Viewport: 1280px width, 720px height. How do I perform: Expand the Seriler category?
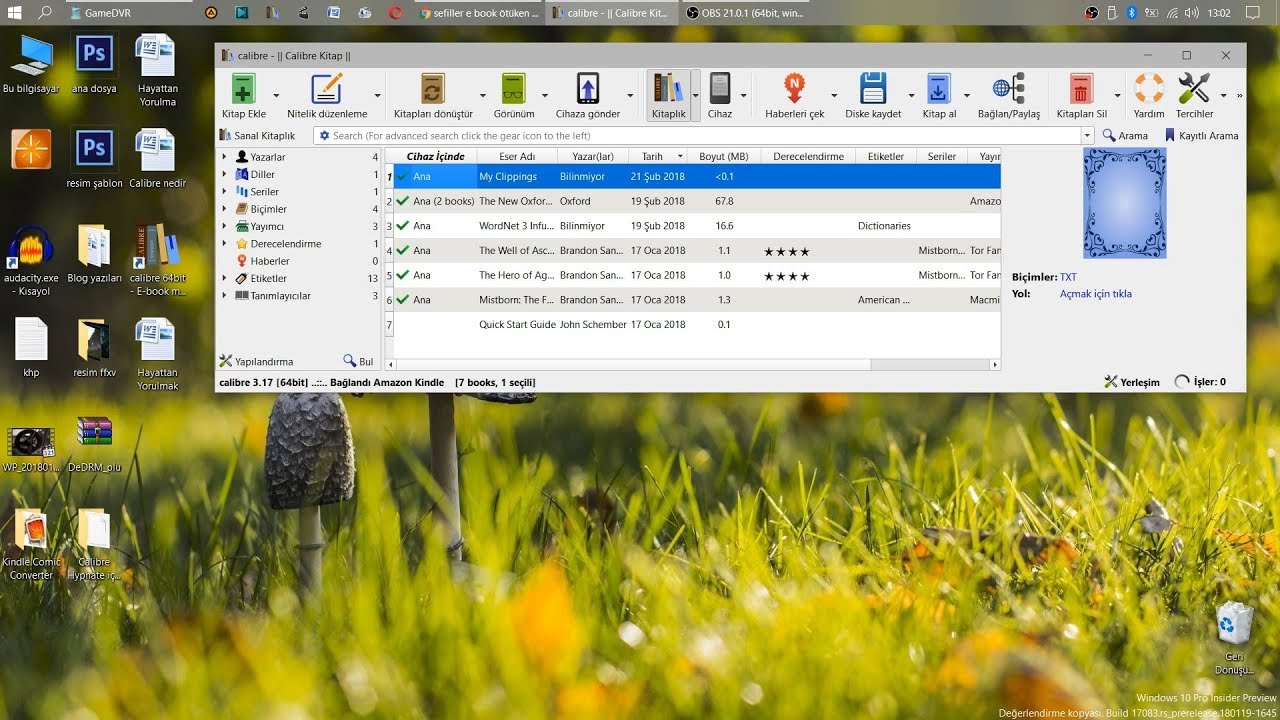click(225, 191)
